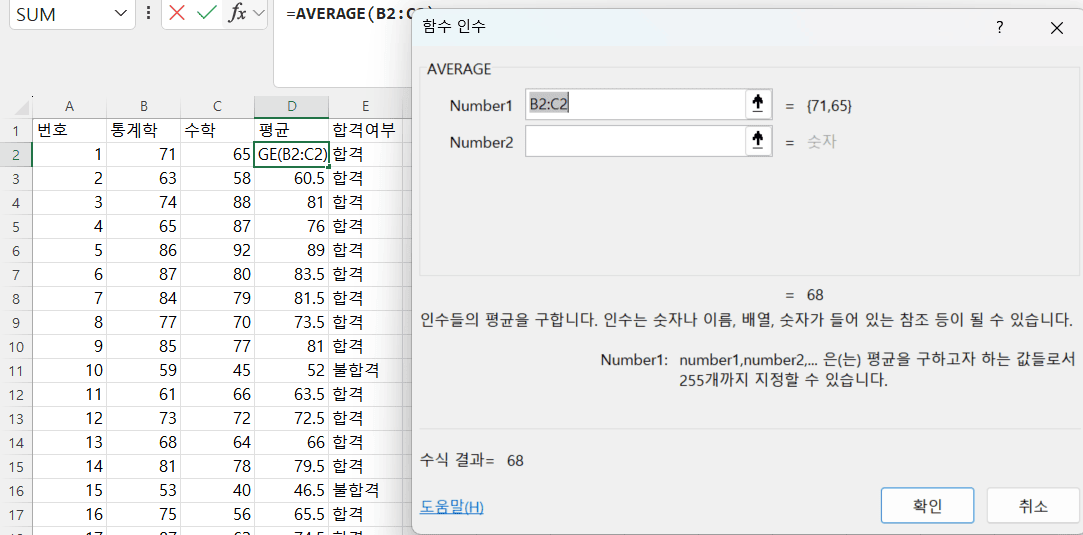This screenshot has height=535, width=1083.
Task: Collapse dialog using Number1 range selector arrow
Action: (758, 104)
